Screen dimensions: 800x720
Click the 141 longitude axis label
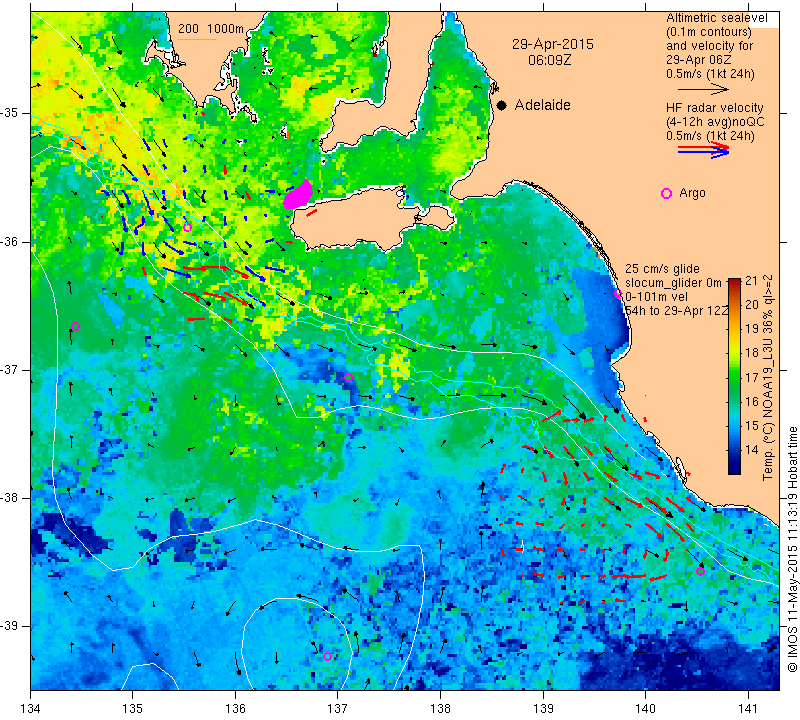(x=748, y=709)
